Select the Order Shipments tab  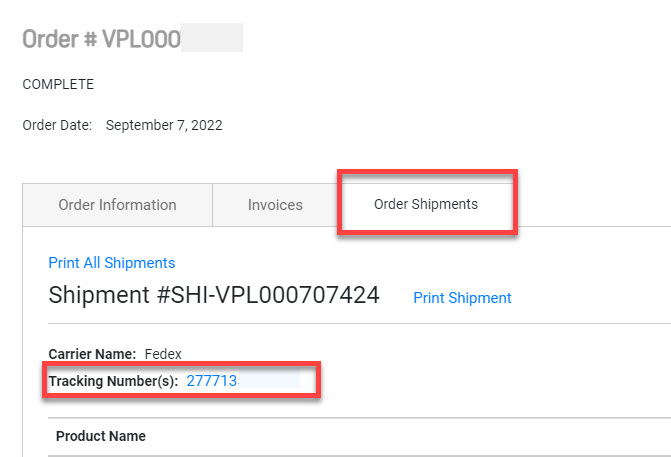pyautogui.click(x=426, y=204)
